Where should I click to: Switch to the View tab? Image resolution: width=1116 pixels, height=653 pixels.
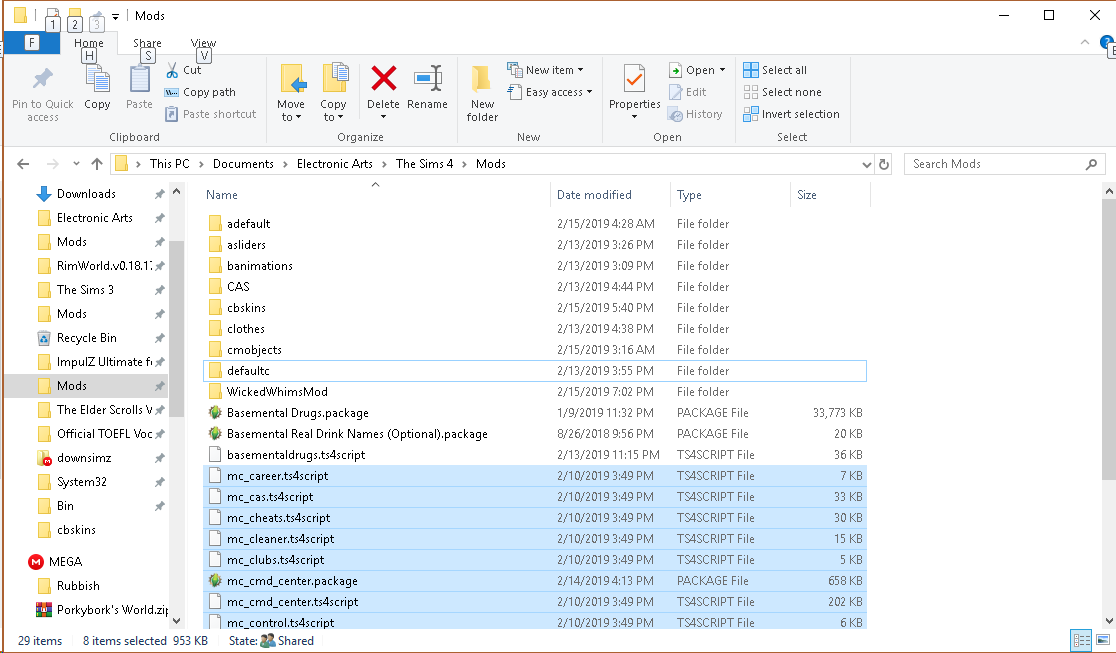coord(204,43)
